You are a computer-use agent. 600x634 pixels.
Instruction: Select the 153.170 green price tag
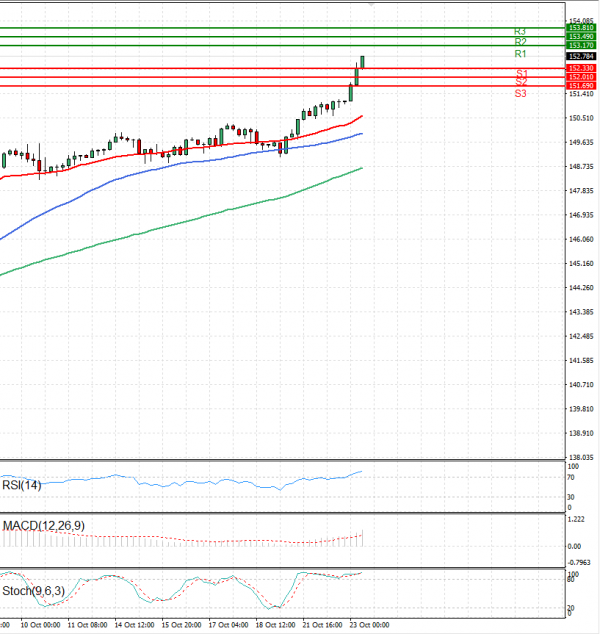[x=580, y=45]
